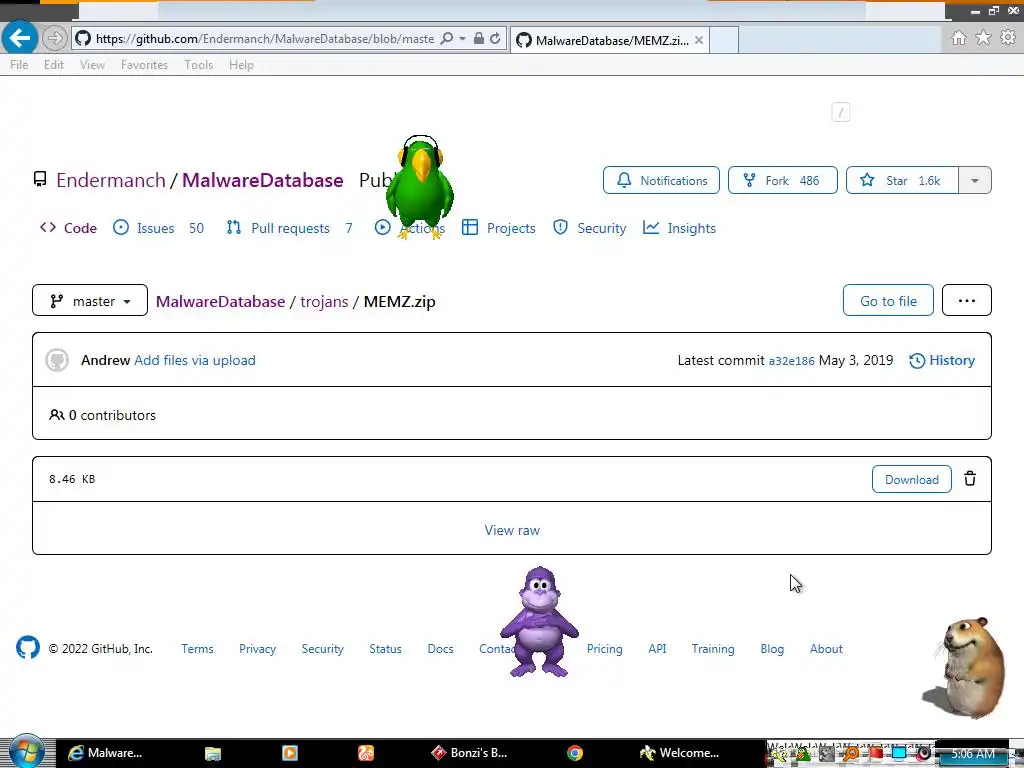This screenshot has height=768, width=1024.
Task: Click the Notifications bell button
Action: (x=661, y=180)
